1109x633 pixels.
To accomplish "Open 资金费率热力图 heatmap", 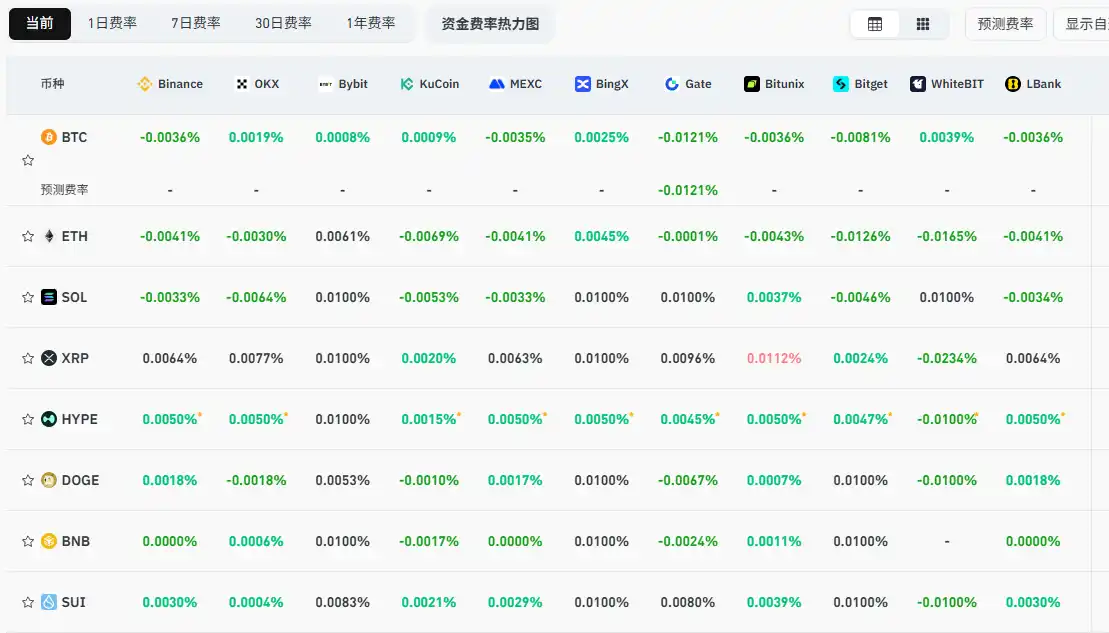I will pos(490,24).
